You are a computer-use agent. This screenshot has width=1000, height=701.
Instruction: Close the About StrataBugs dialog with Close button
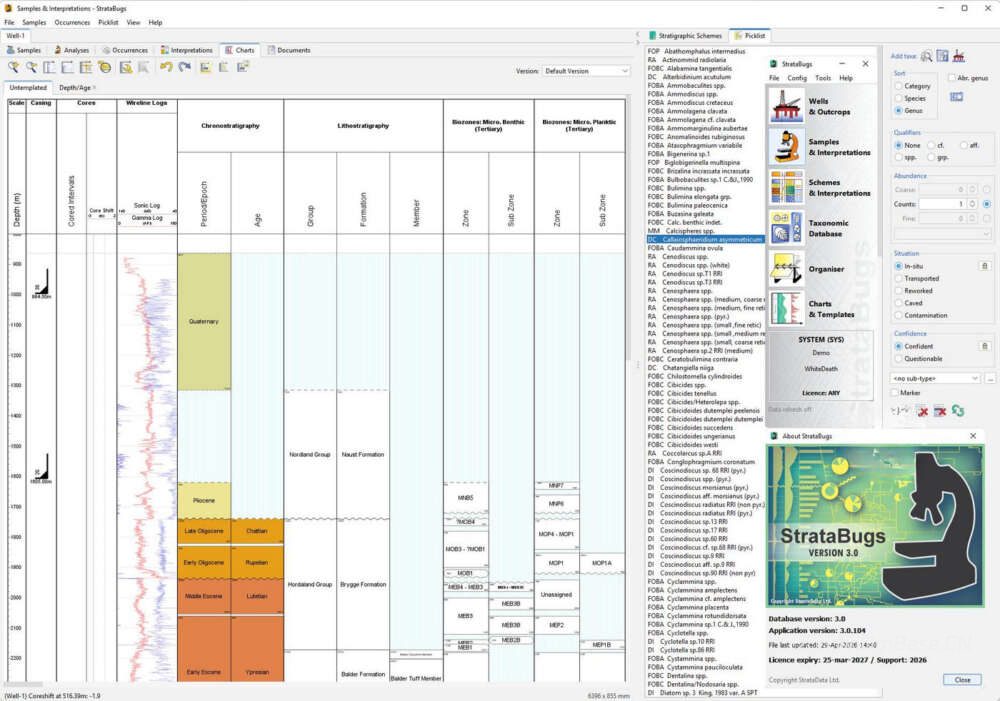(x=962, y=680)
